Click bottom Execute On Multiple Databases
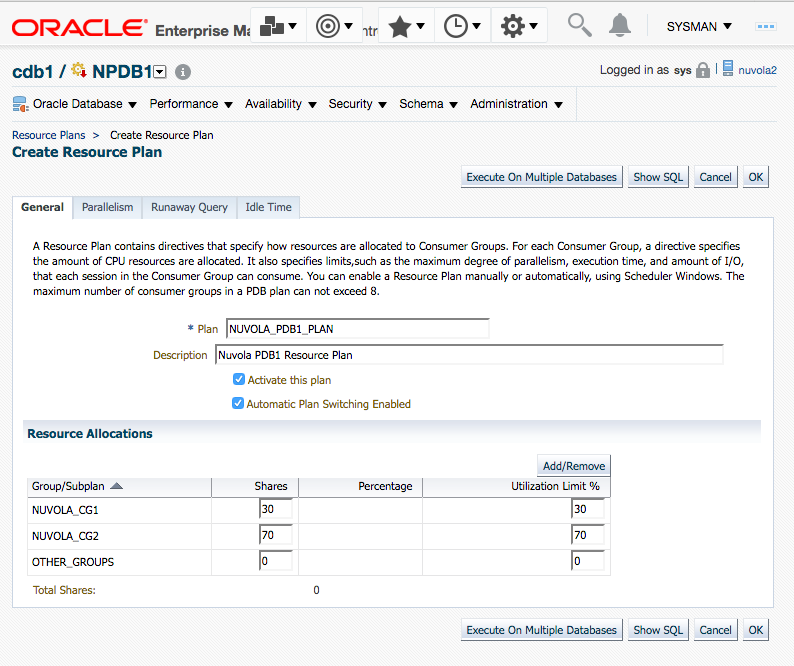Screen dimensions: 794x666 541,630
